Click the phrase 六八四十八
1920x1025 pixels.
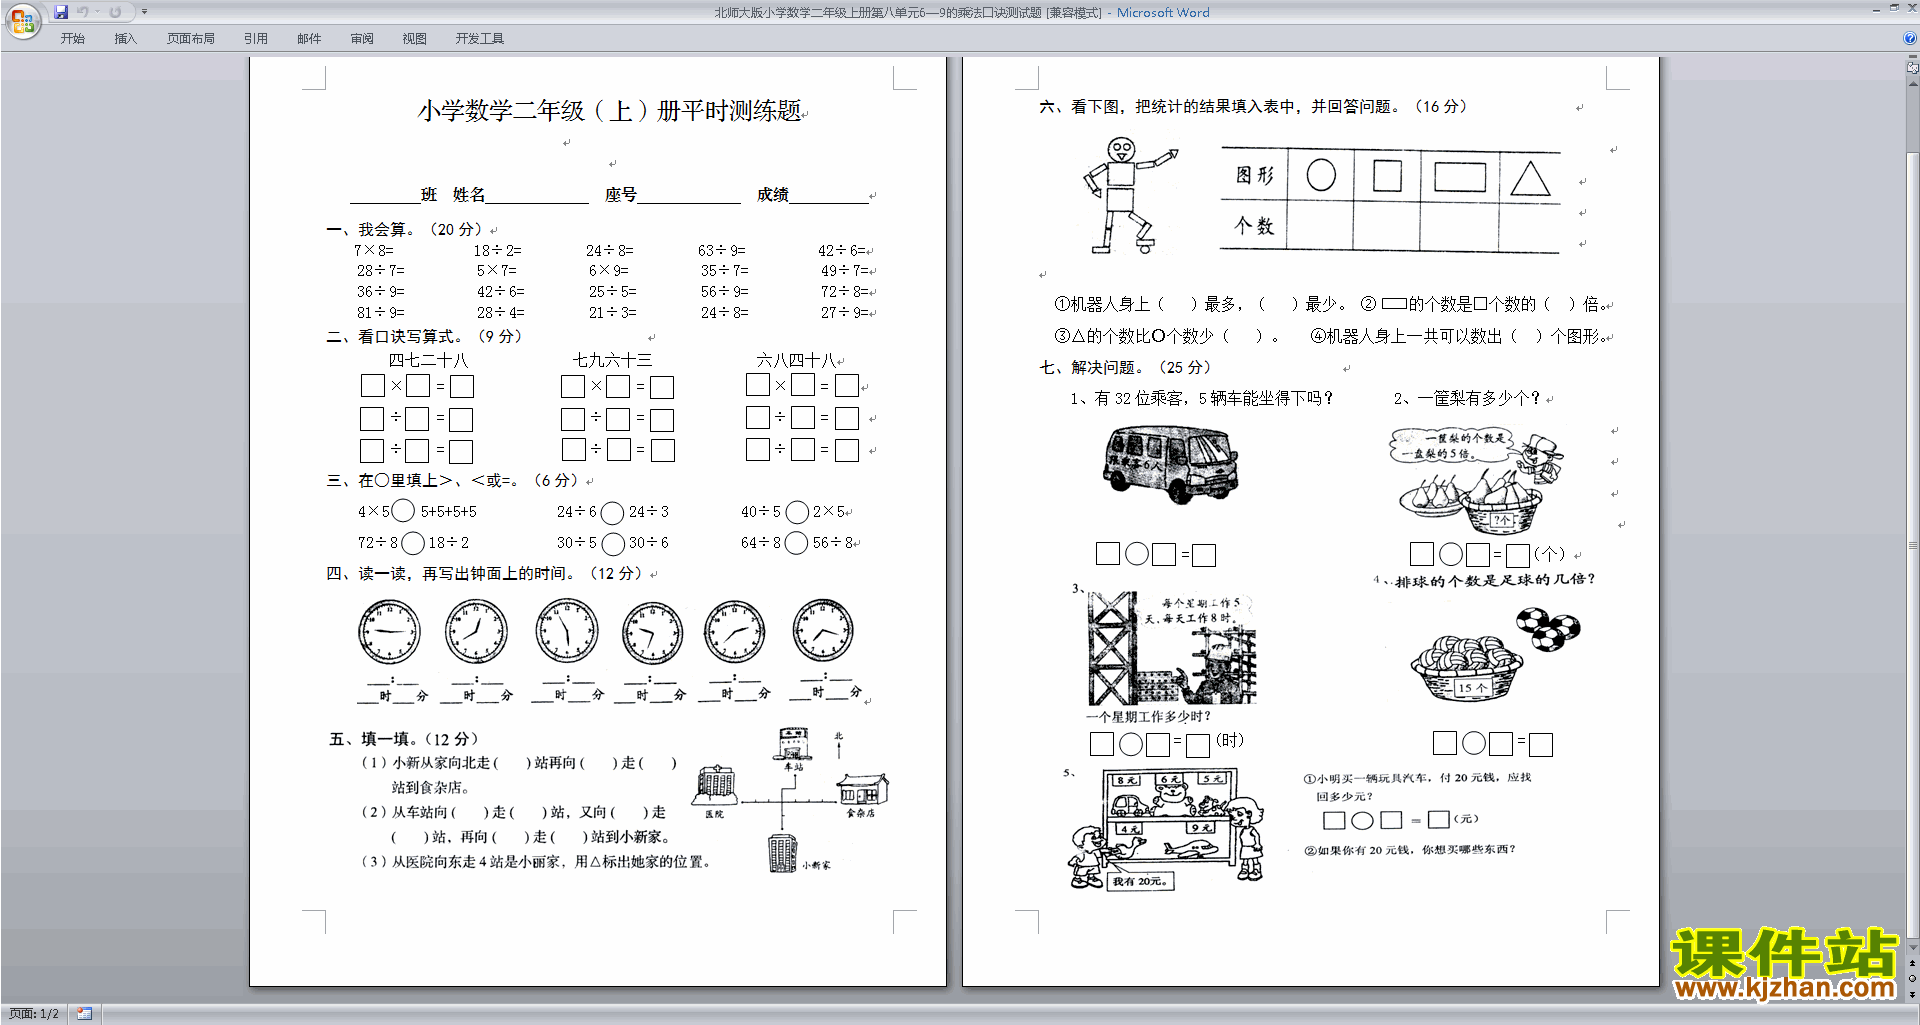click(796, 360)
